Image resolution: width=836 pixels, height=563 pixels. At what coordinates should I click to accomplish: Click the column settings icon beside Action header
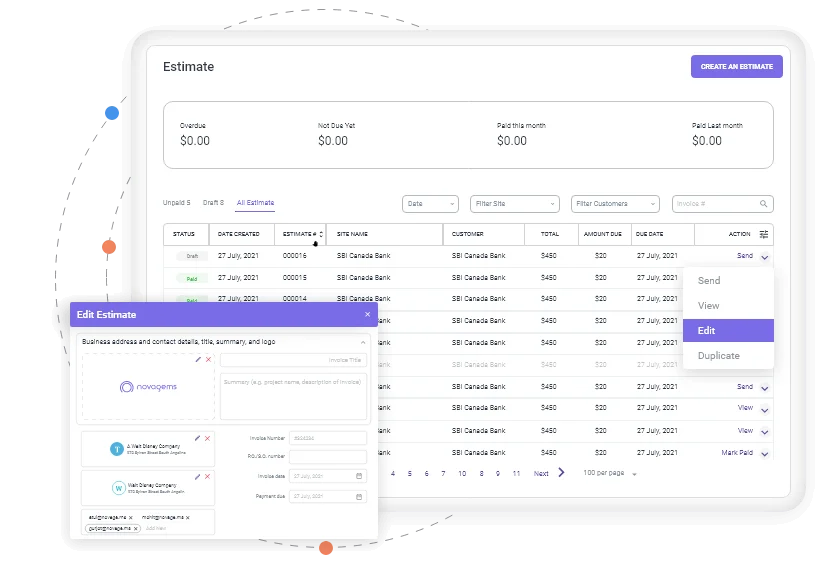tap(764, 234)
